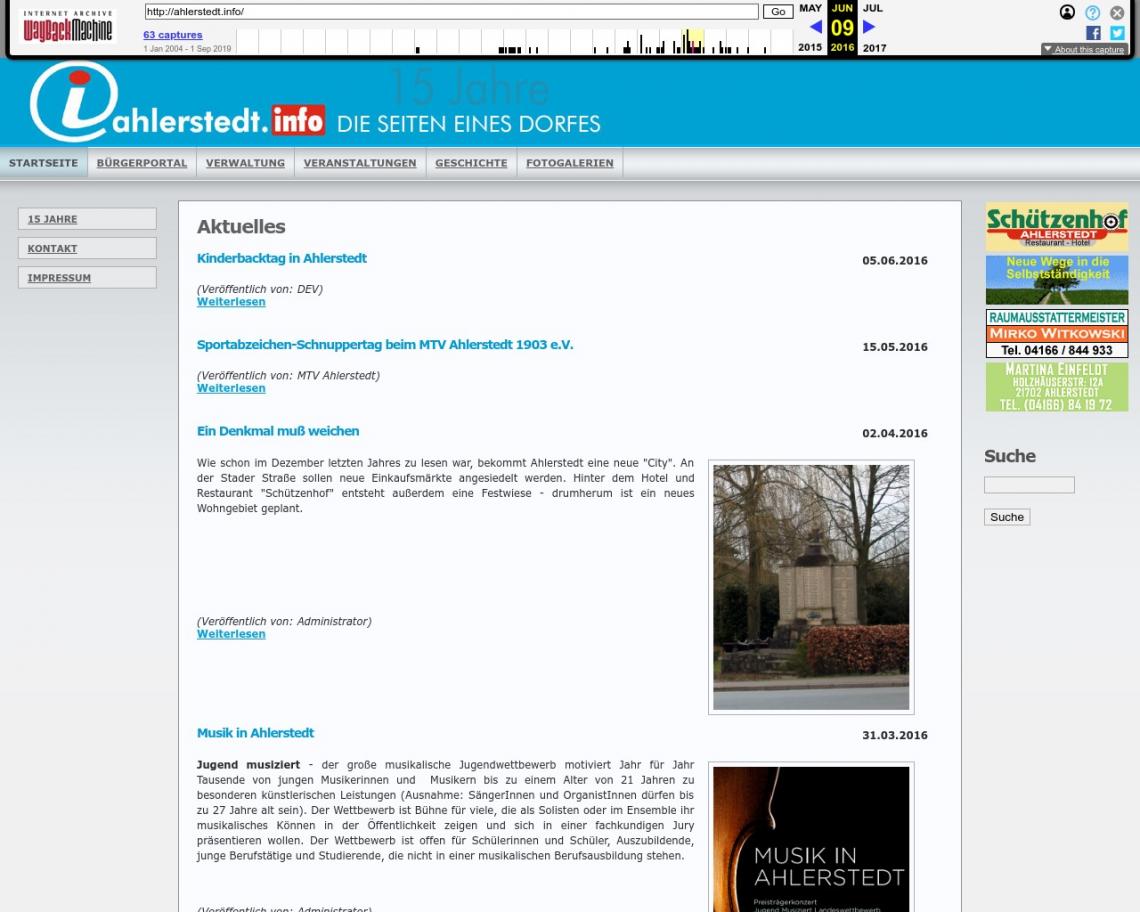Click the Musik in Ahlerstedt poster thumbnail

tap(811, 838)
